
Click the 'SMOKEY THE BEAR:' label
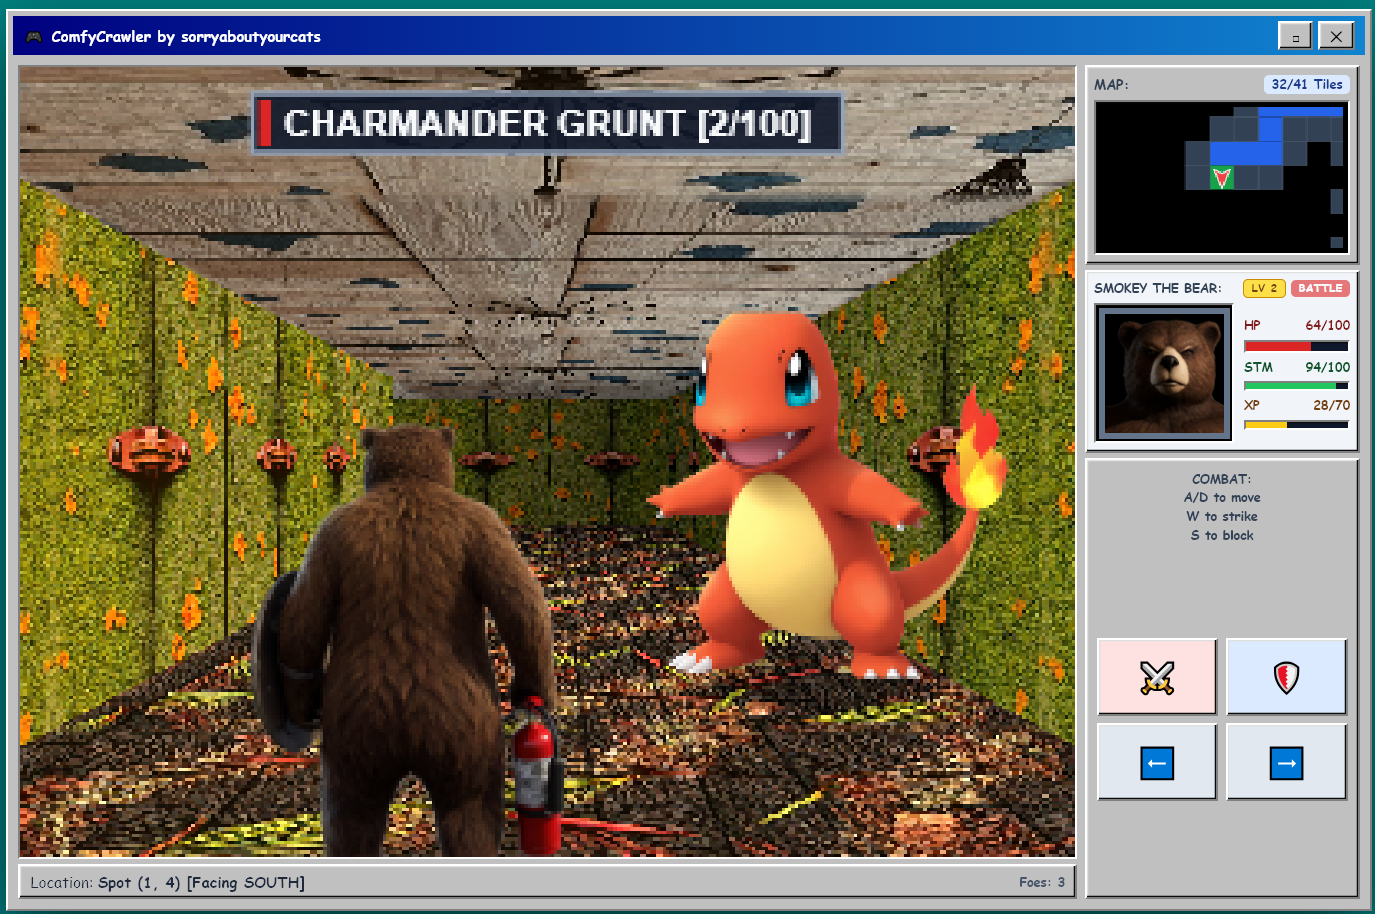pyautogui.click(x=1158, y=288)
